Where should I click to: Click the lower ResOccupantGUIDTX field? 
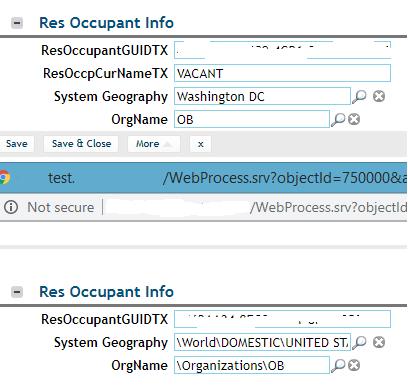pos(282,319)
